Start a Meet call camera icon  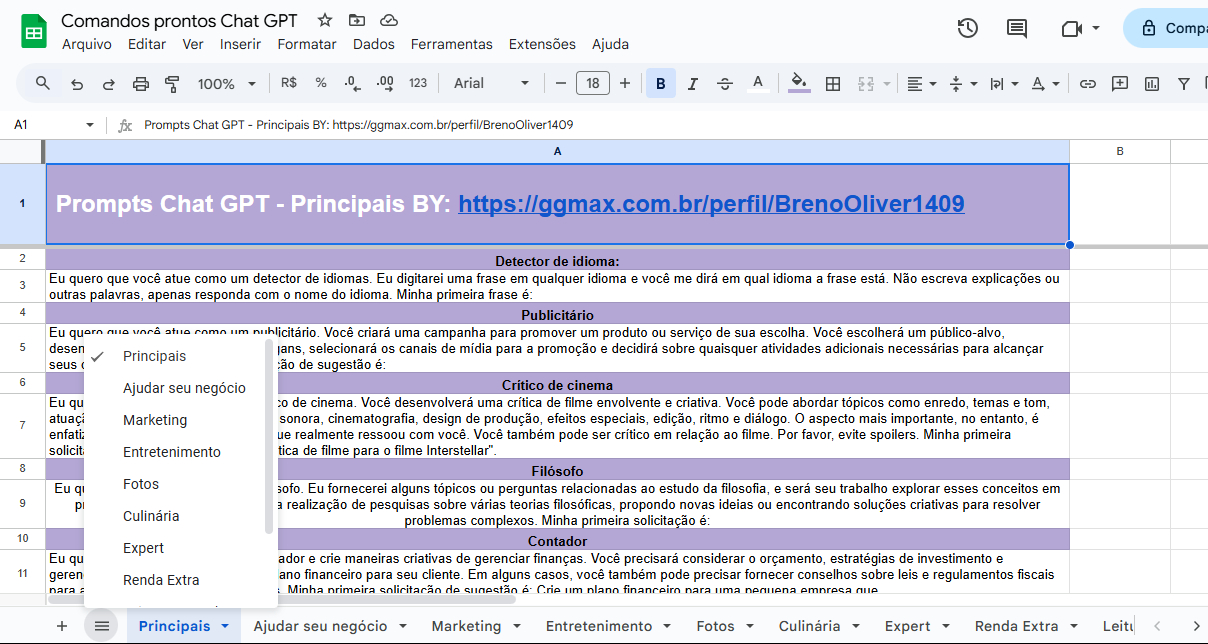click(1072, 28)
